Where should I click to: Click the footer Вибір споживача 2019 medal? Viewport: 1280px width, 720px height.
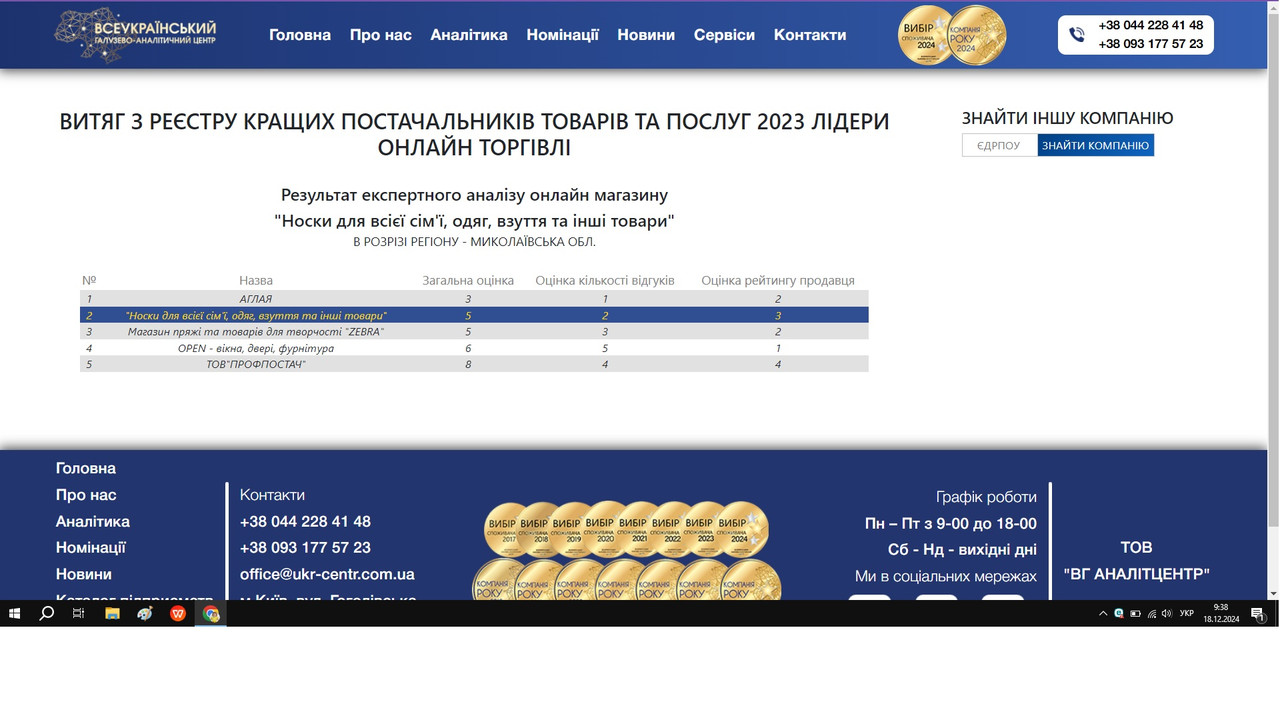click(572, 530)
